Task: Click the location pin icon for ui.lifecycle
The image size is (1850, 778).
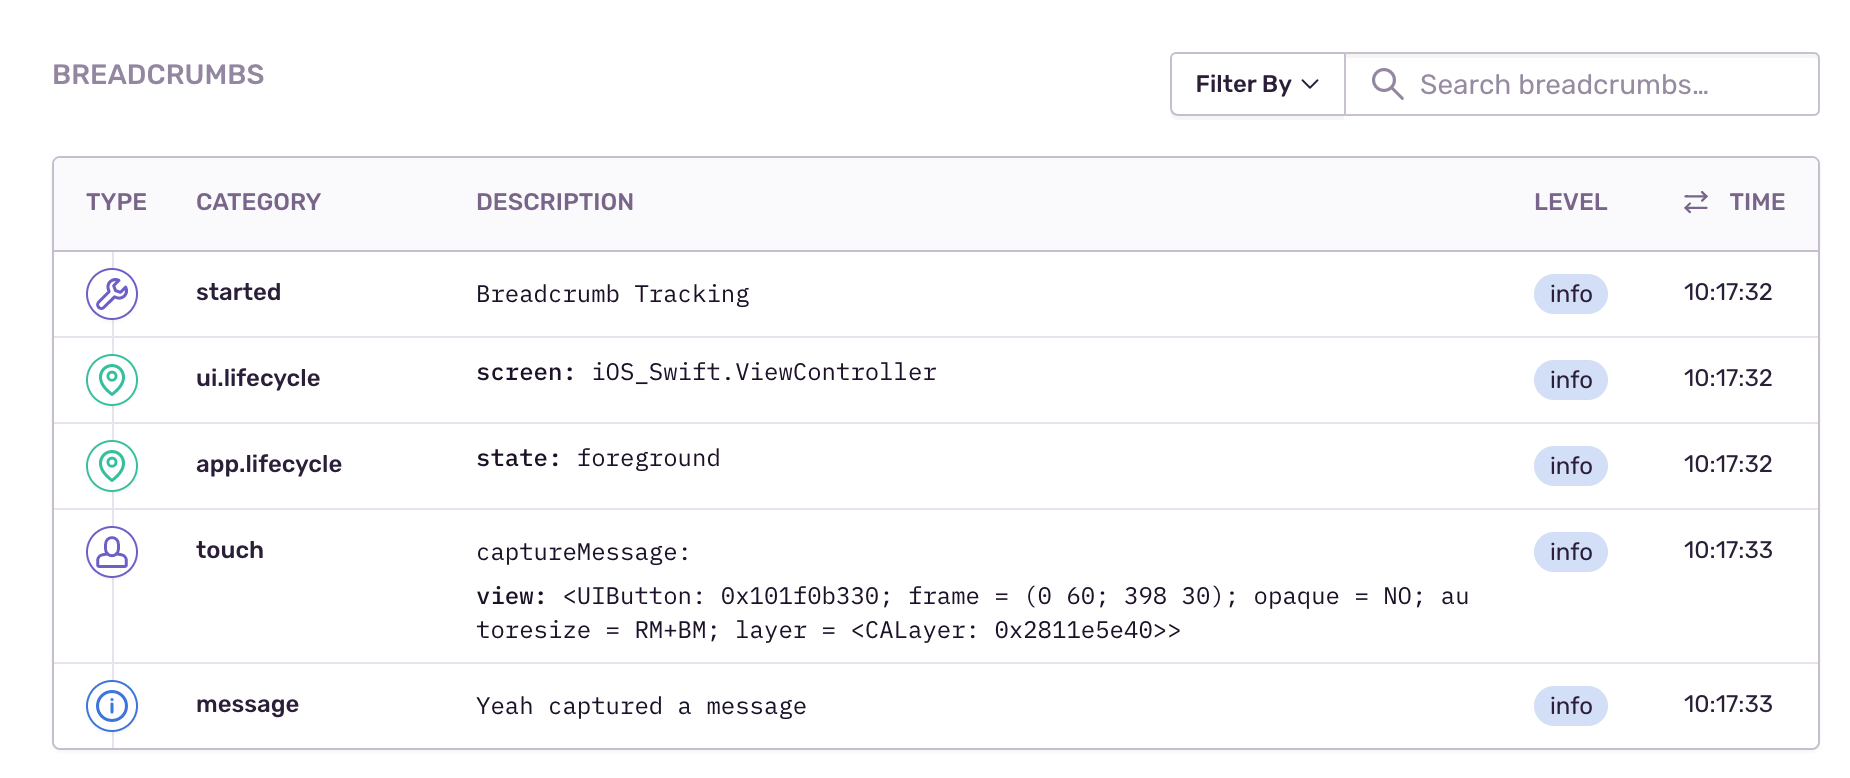Action: coord(112,380)
